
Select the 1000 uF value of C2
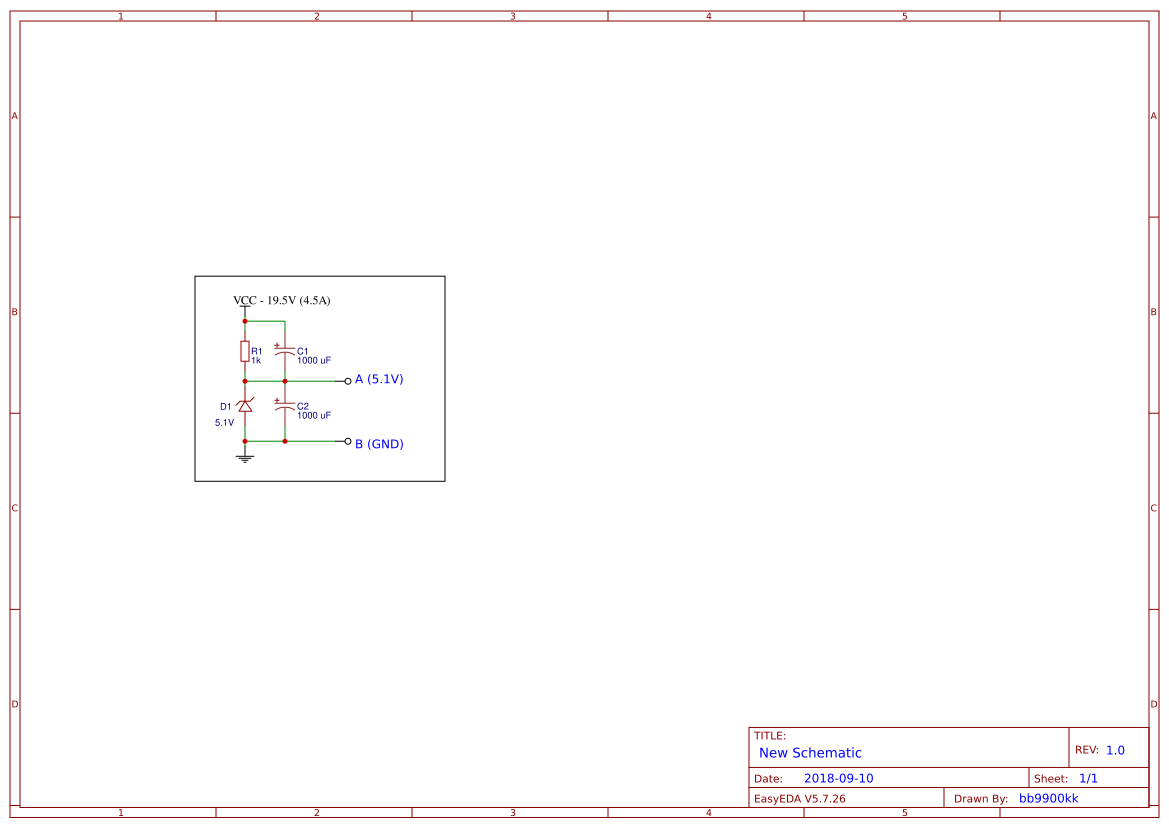(314, 416)
